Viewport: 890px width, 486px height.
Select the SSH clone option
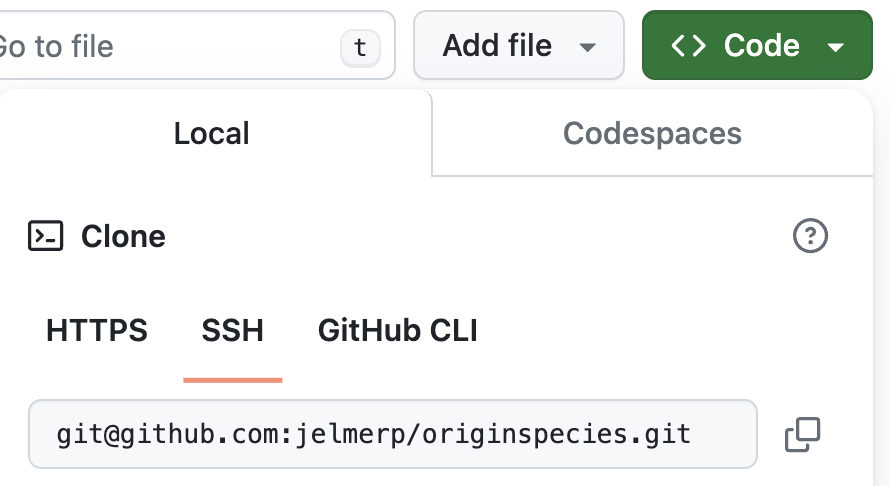coord(232,330)
